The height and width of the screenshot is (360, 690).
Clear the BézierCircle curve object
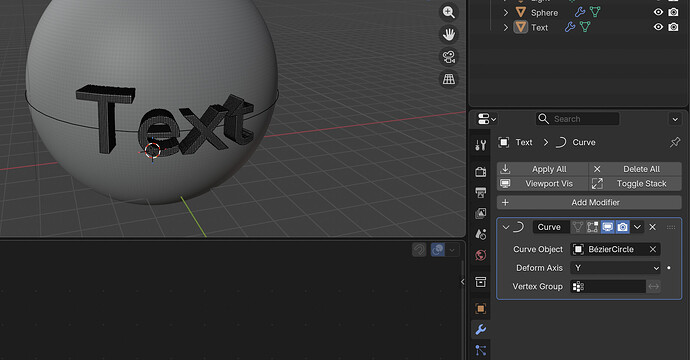[653, 250]
